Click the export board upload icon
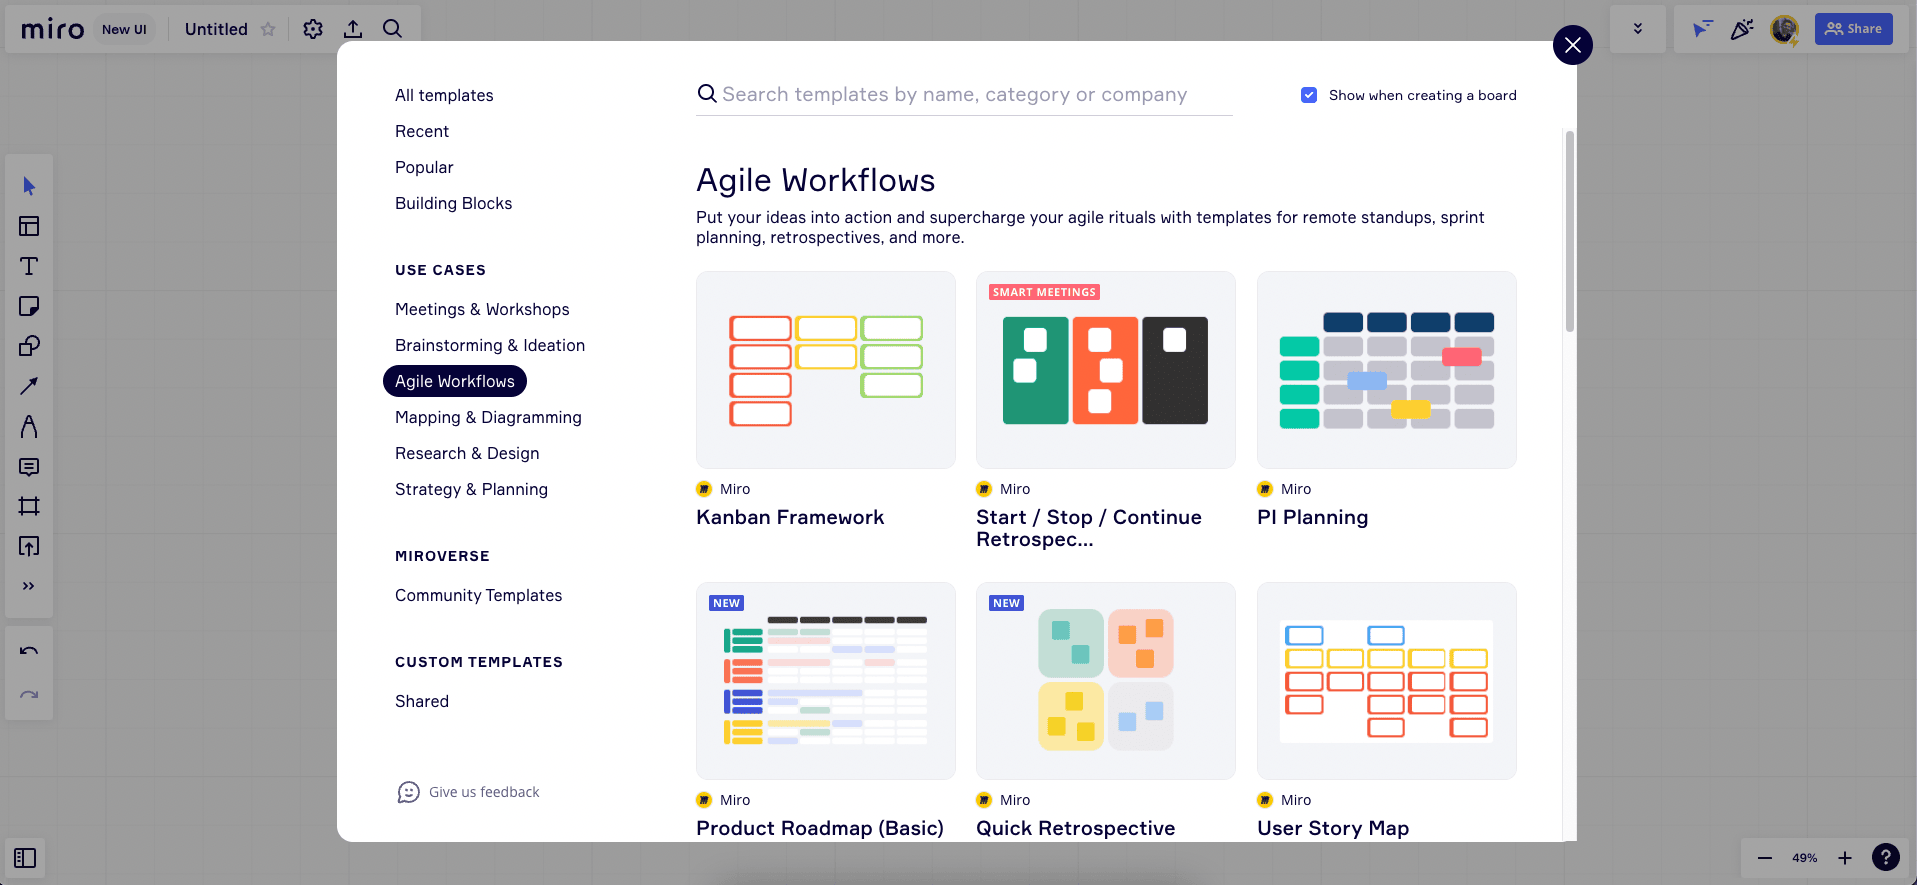The height and width of the screenshot is (885, 1917). click(353, 29)
